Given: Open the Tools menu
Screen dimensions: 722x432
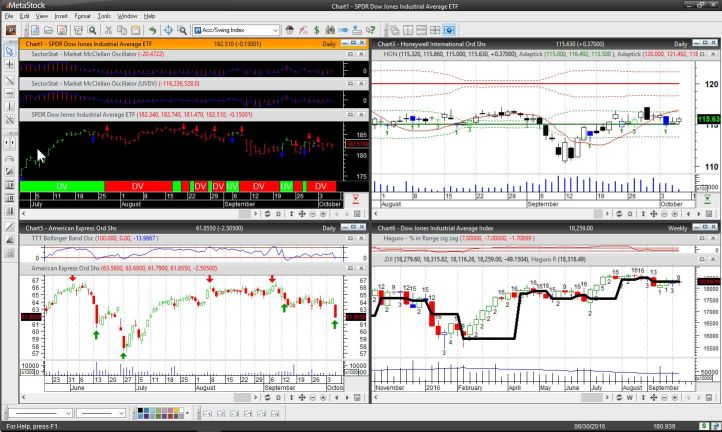Looking at the screenshot, I should (x=104, y=16).
